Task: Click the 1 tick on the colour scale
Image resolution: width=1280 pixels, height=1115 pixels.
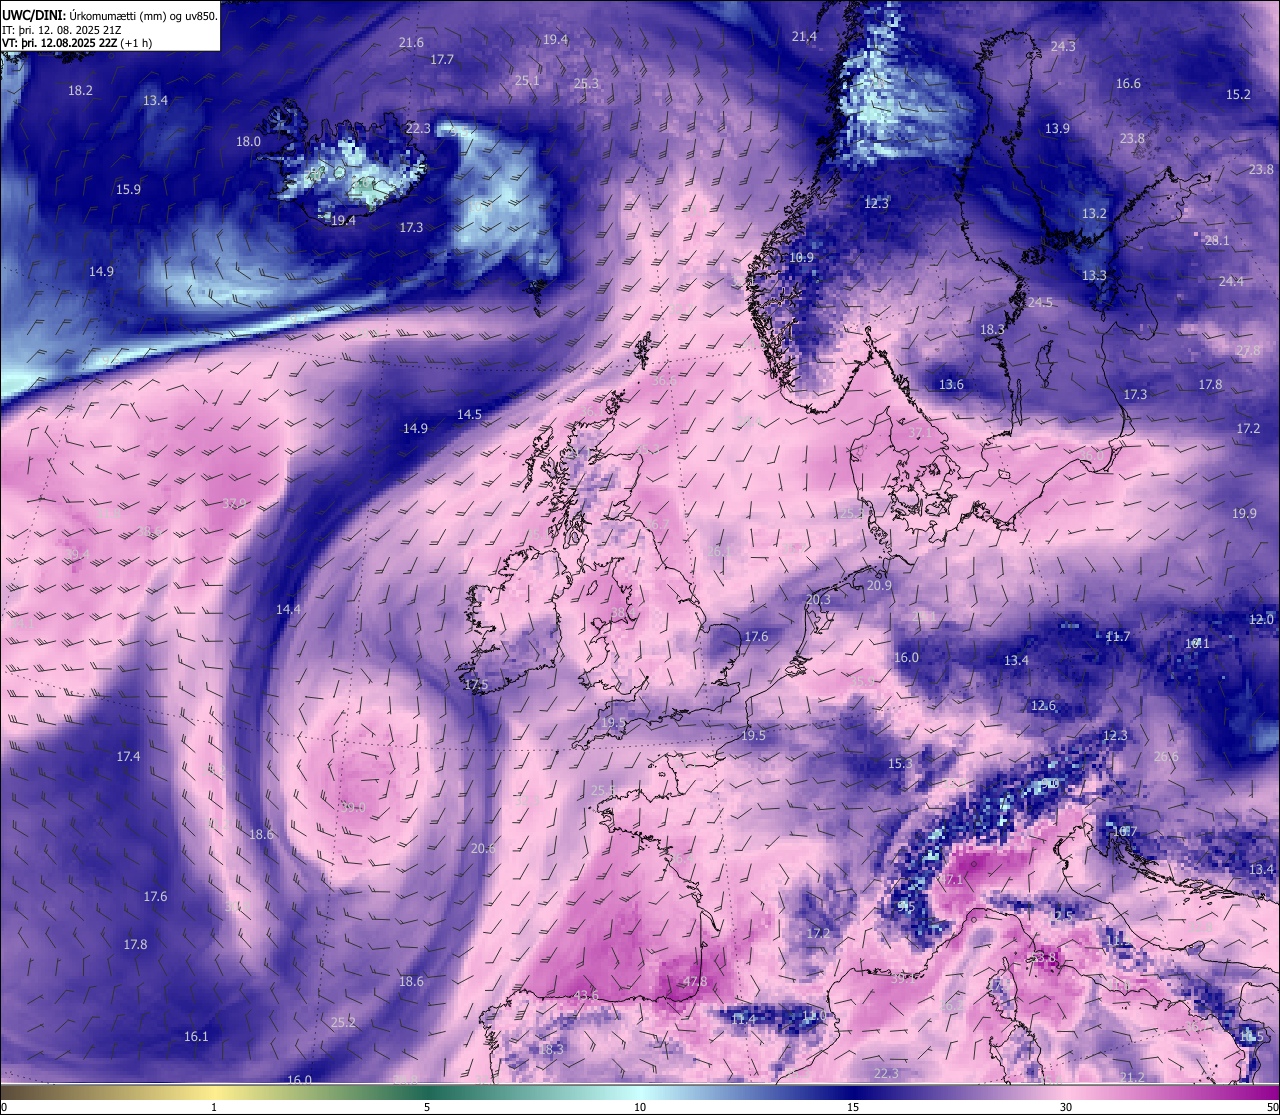Action: click(214, 1107)
